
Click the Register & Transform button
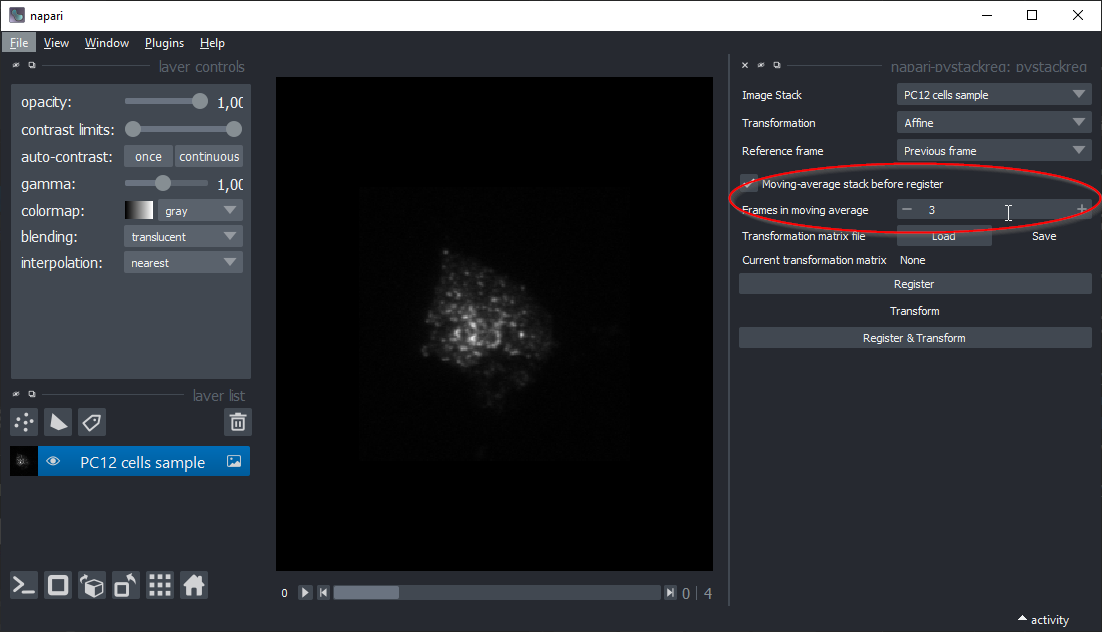point(914,338)
